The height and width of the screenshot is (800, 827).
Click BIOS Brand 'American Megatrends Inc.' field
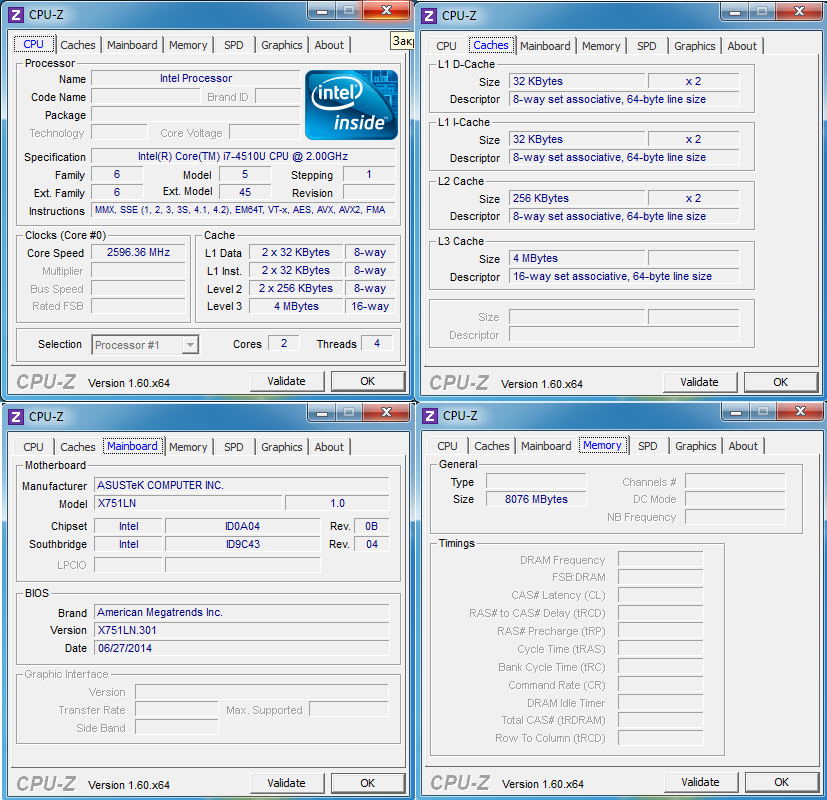[242, 612]
